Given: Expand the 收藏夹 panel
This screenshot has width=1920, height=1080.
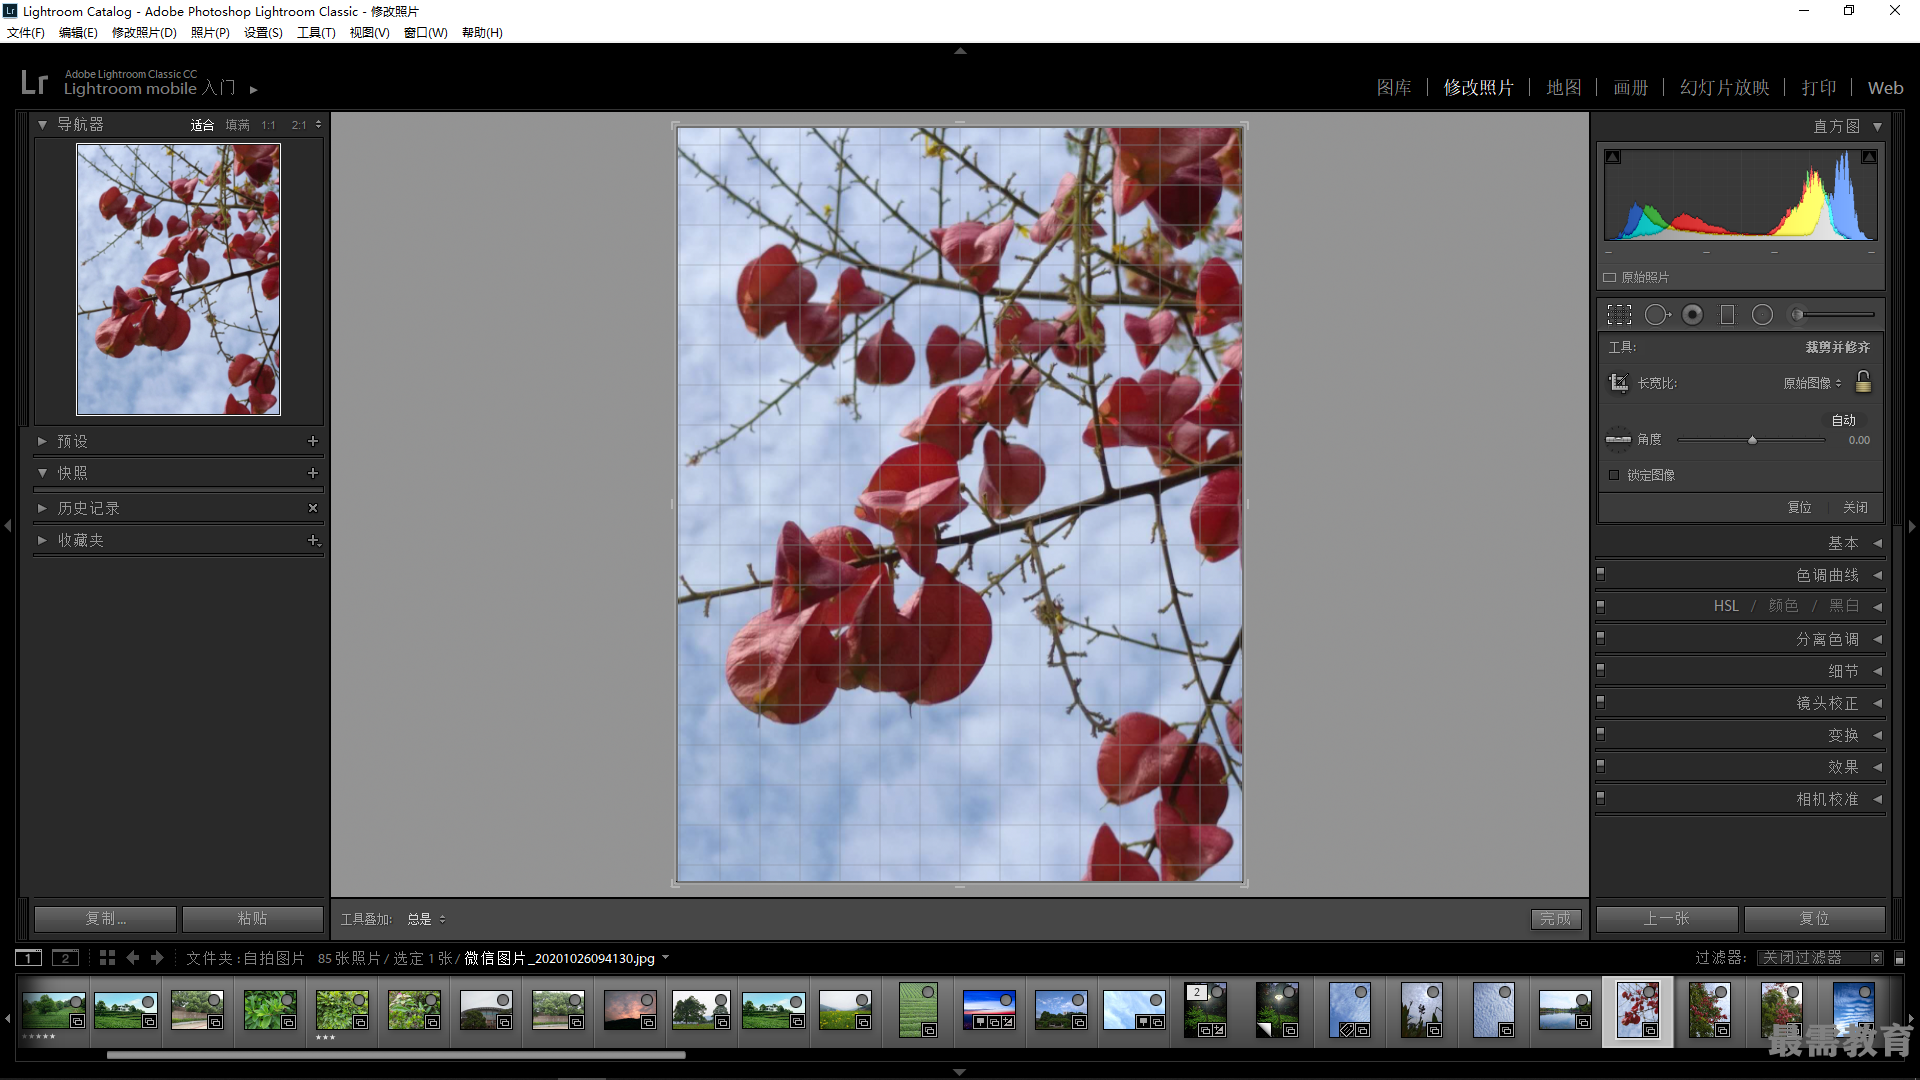Looking at the screenshot, I should pyautogui.click(x=42, y=540).
